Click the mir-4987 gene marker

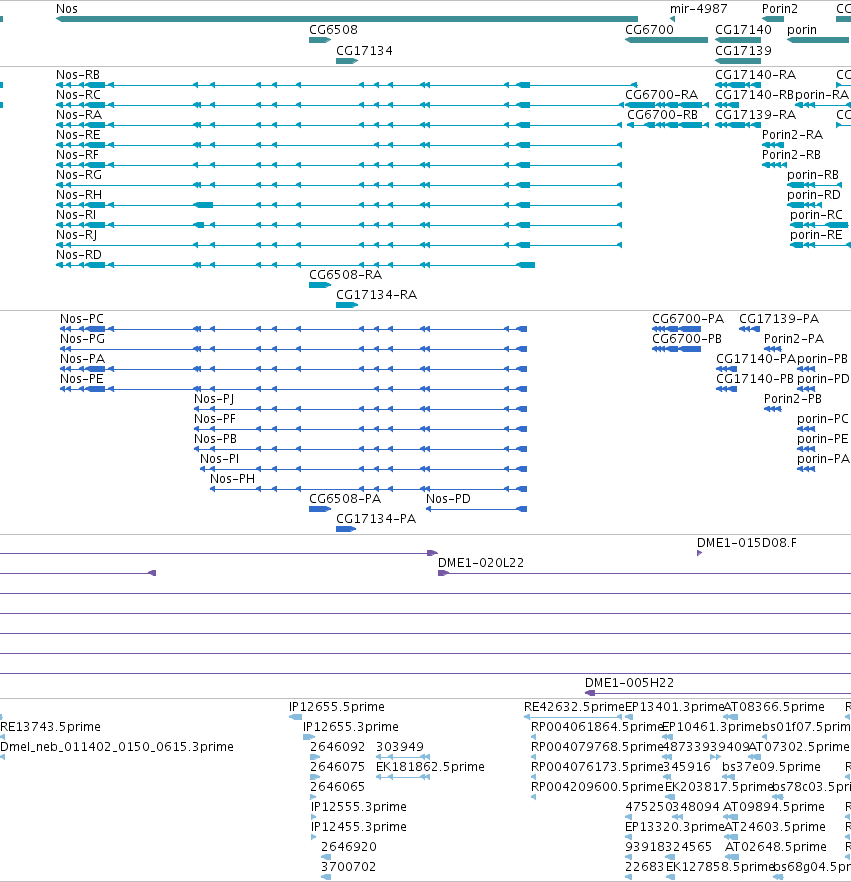pyautogui.click(x=672, y=19)
